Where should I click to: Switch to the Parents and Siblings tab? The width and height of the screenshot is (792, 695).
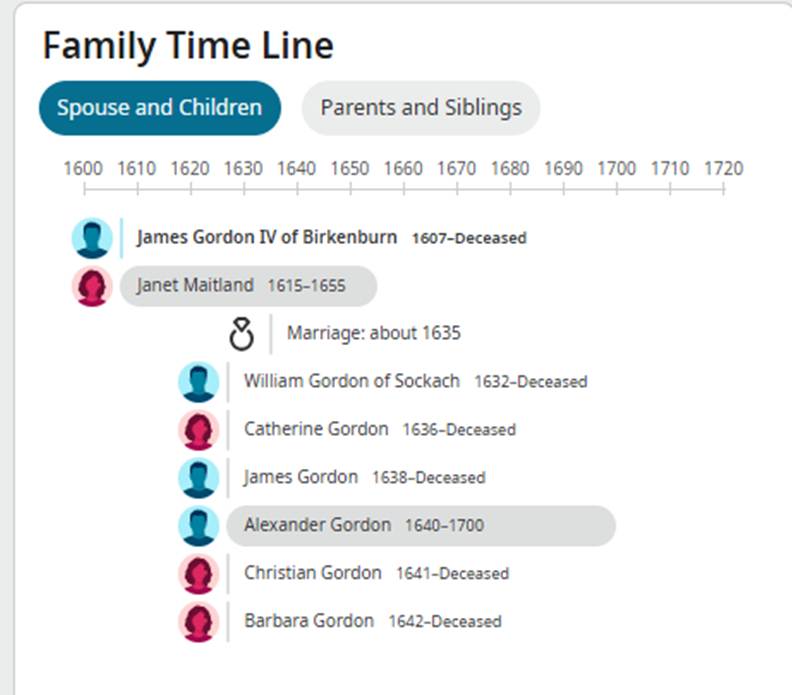(x=421, y=108)
